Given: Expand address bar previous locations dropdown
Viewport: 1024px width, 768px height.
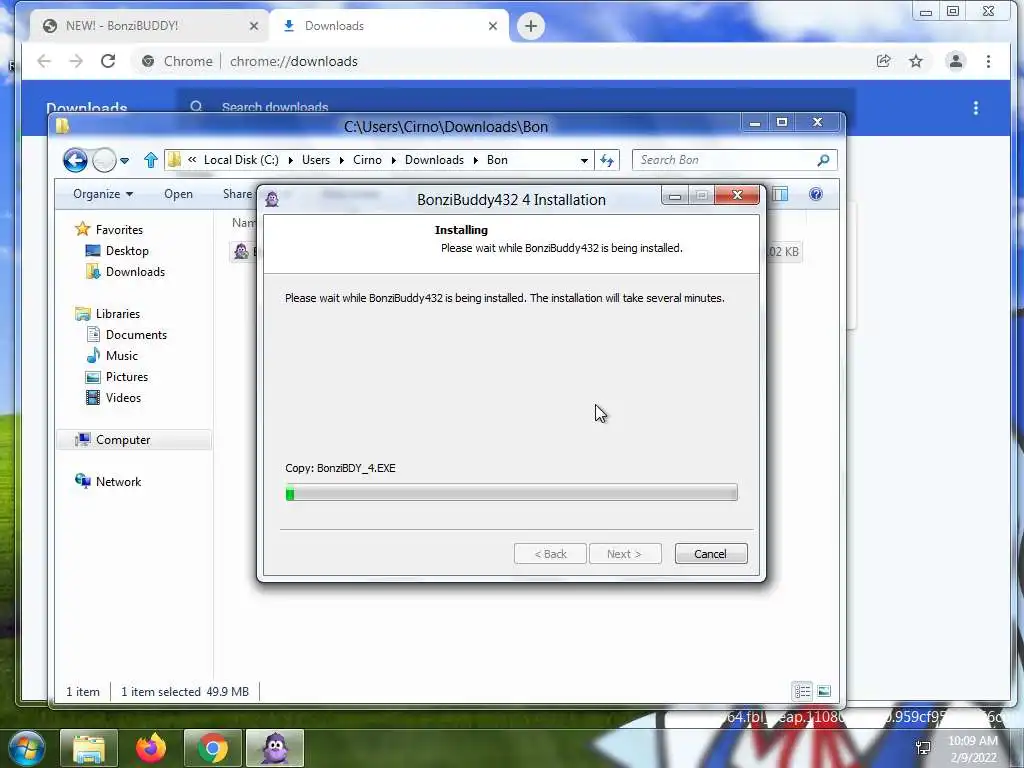Looking at the screenshot, I should pos(584,160).
